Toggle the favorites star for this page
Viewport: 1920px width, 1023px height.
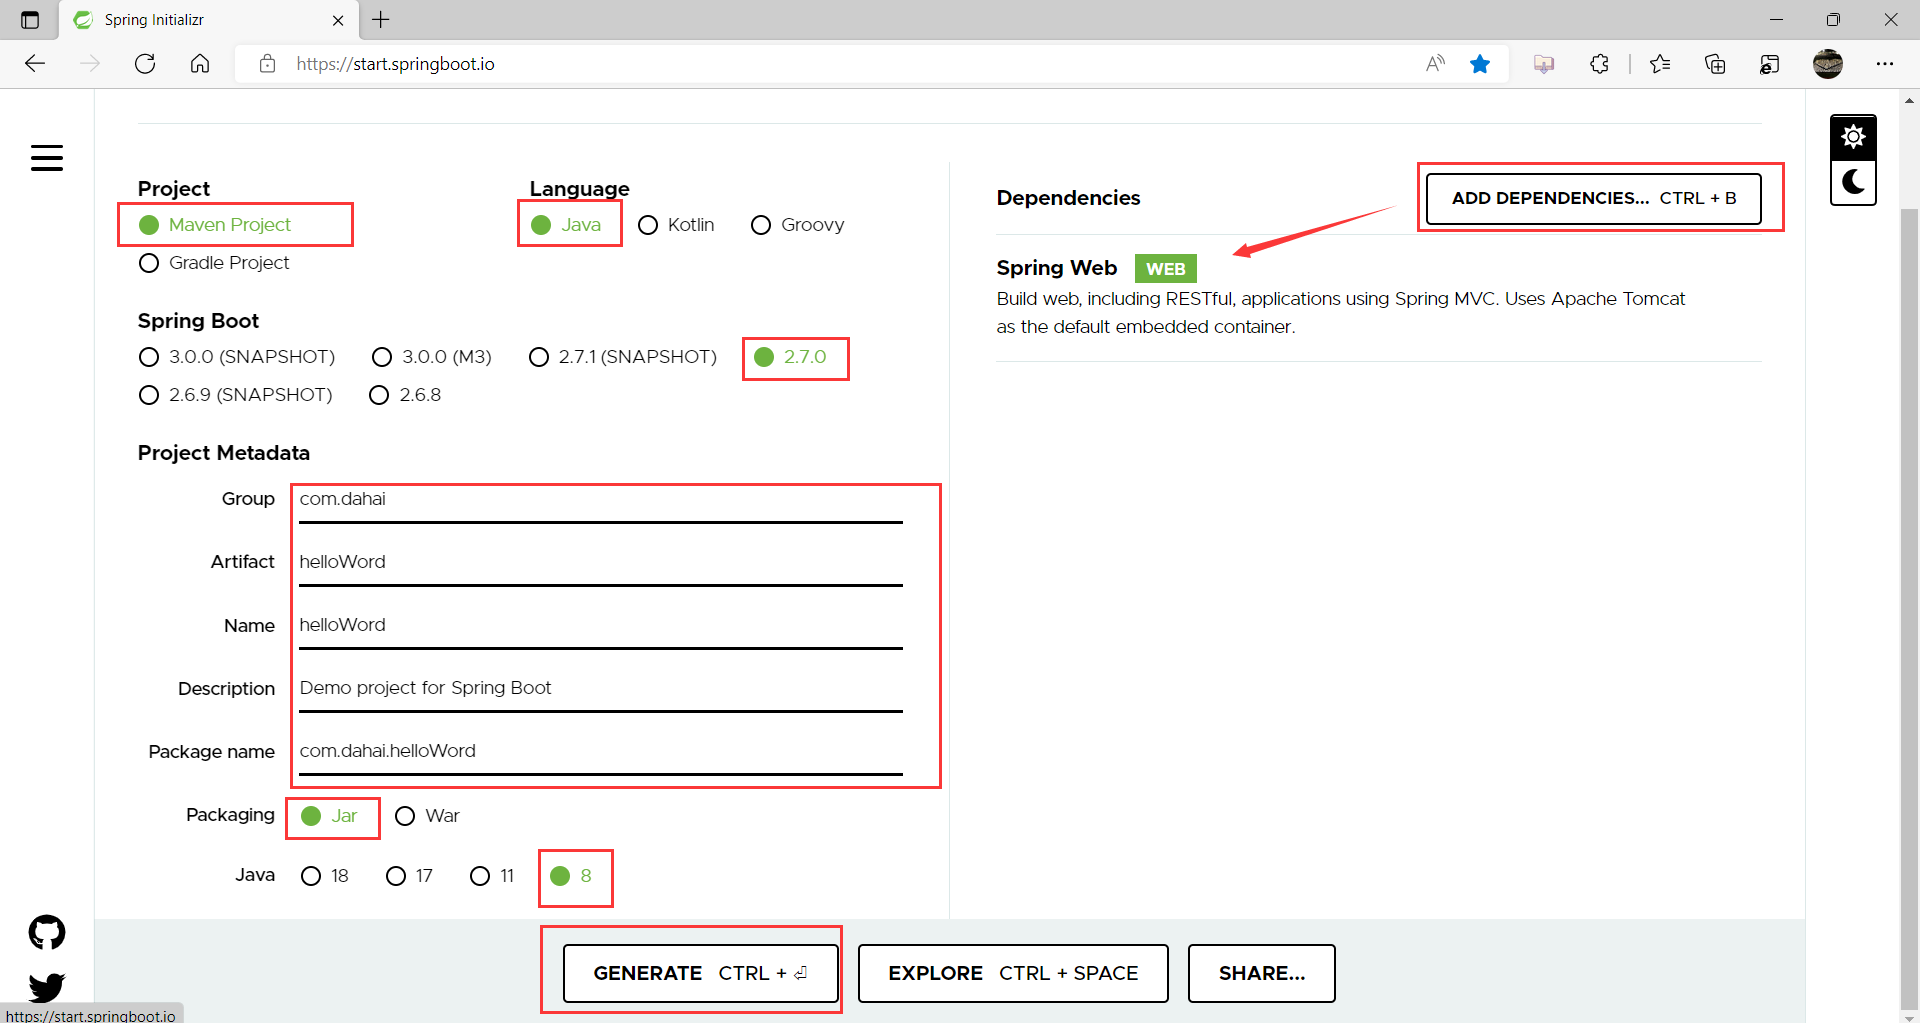click(x=1480, y=64)
